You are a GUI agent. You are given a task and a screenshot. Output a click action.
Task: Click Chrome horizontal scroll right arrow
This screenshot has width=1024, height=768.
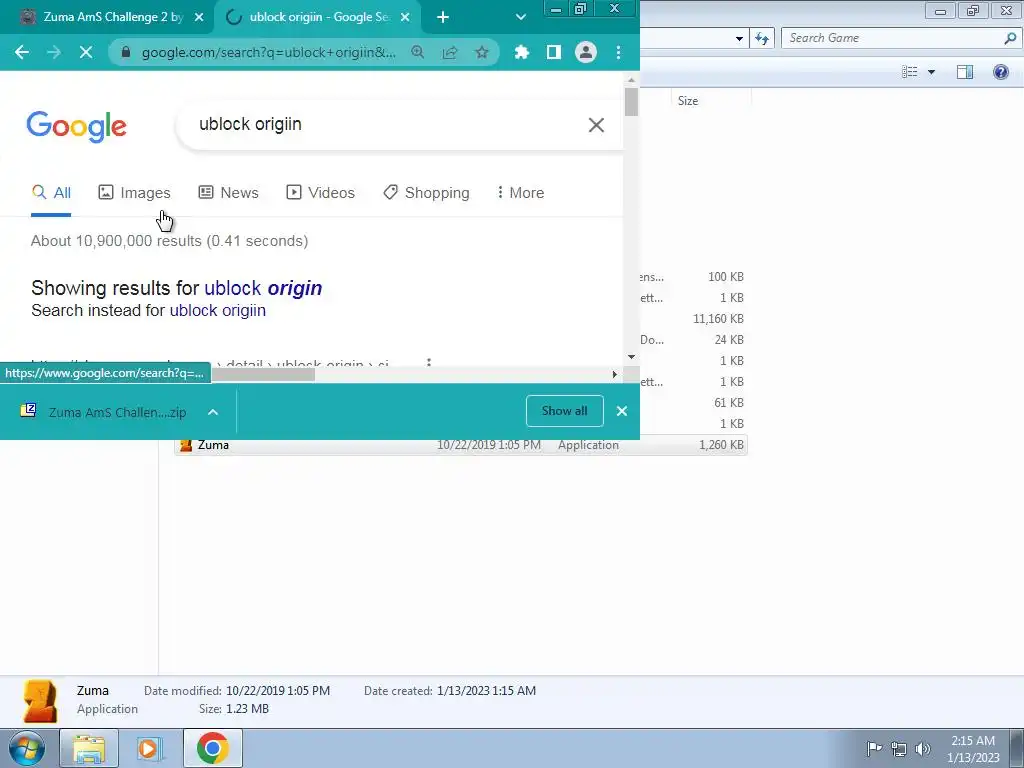(614, 374)
